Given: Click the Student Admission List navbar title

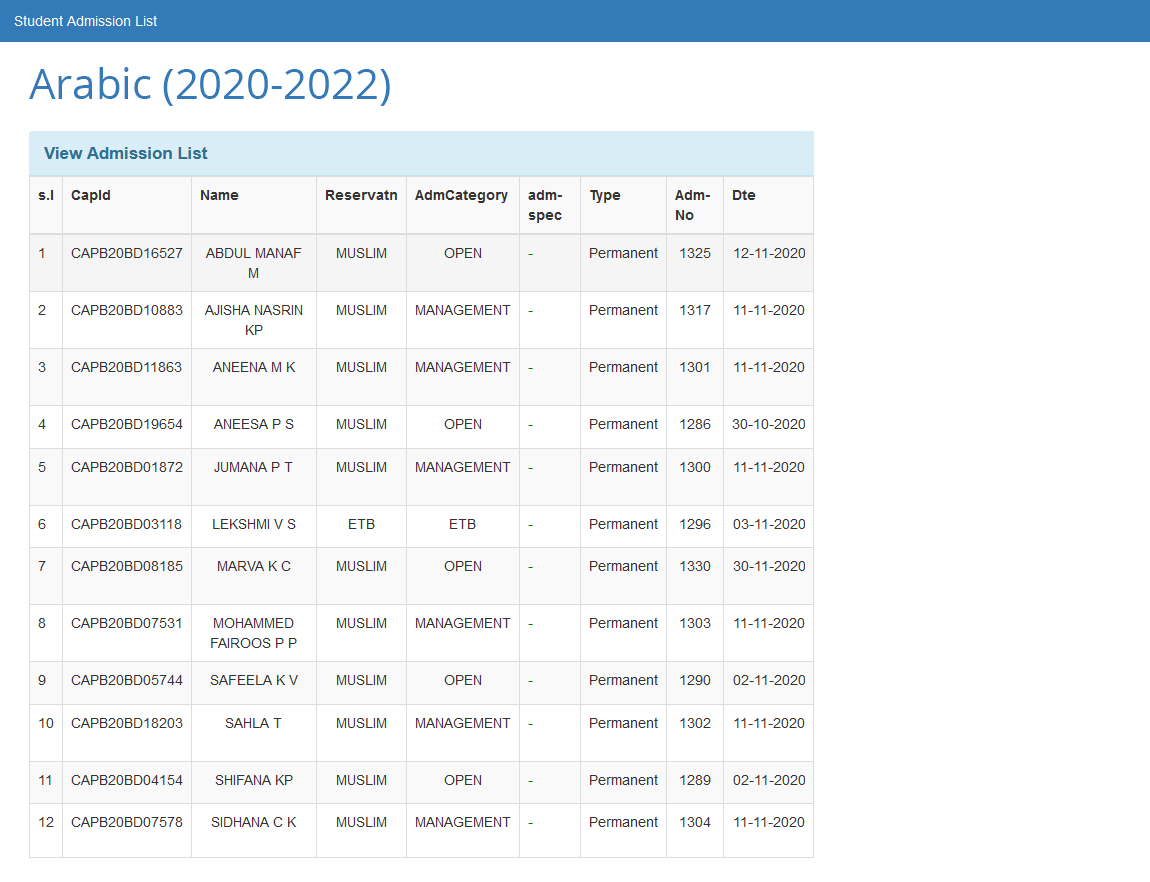Looking at the screenshot, I should (85, 21).
